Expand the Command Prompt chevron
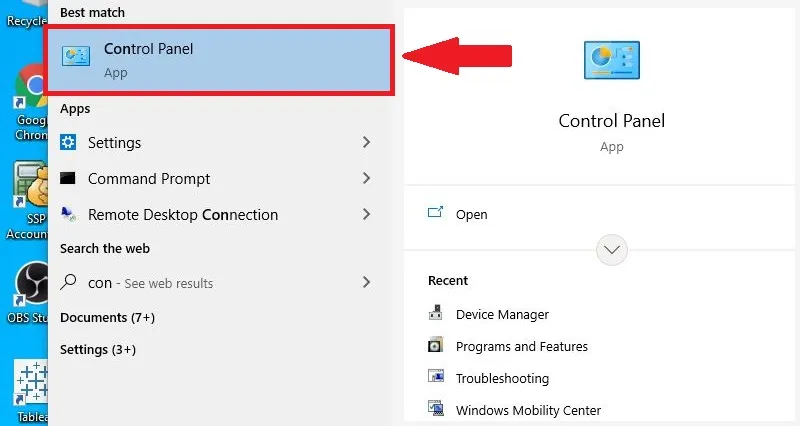The height and width of the screenshot is (426, 800). coord(366,178)
